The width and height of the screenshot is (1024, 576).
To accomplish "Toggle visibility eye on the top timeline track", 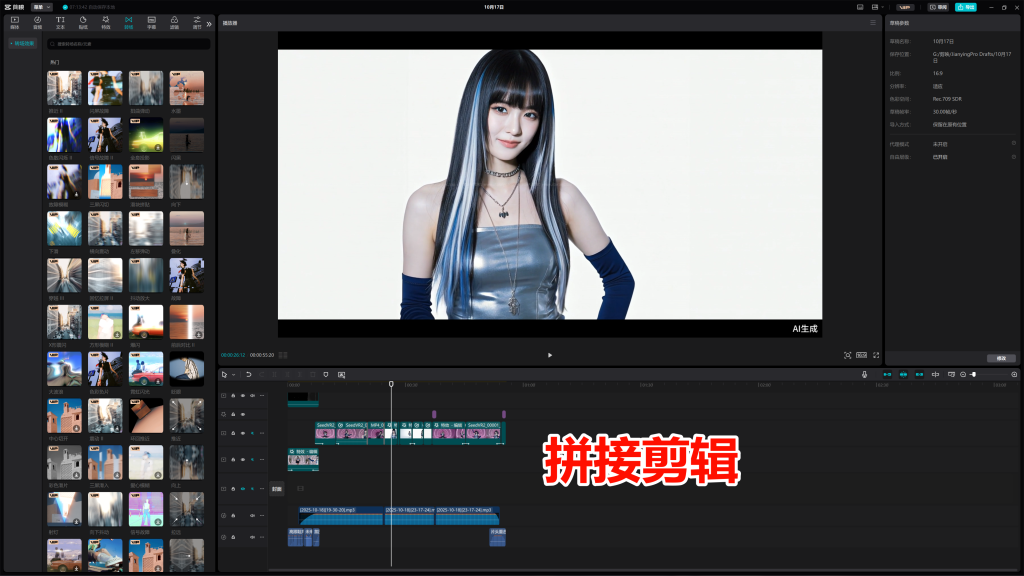I will 242,396.
